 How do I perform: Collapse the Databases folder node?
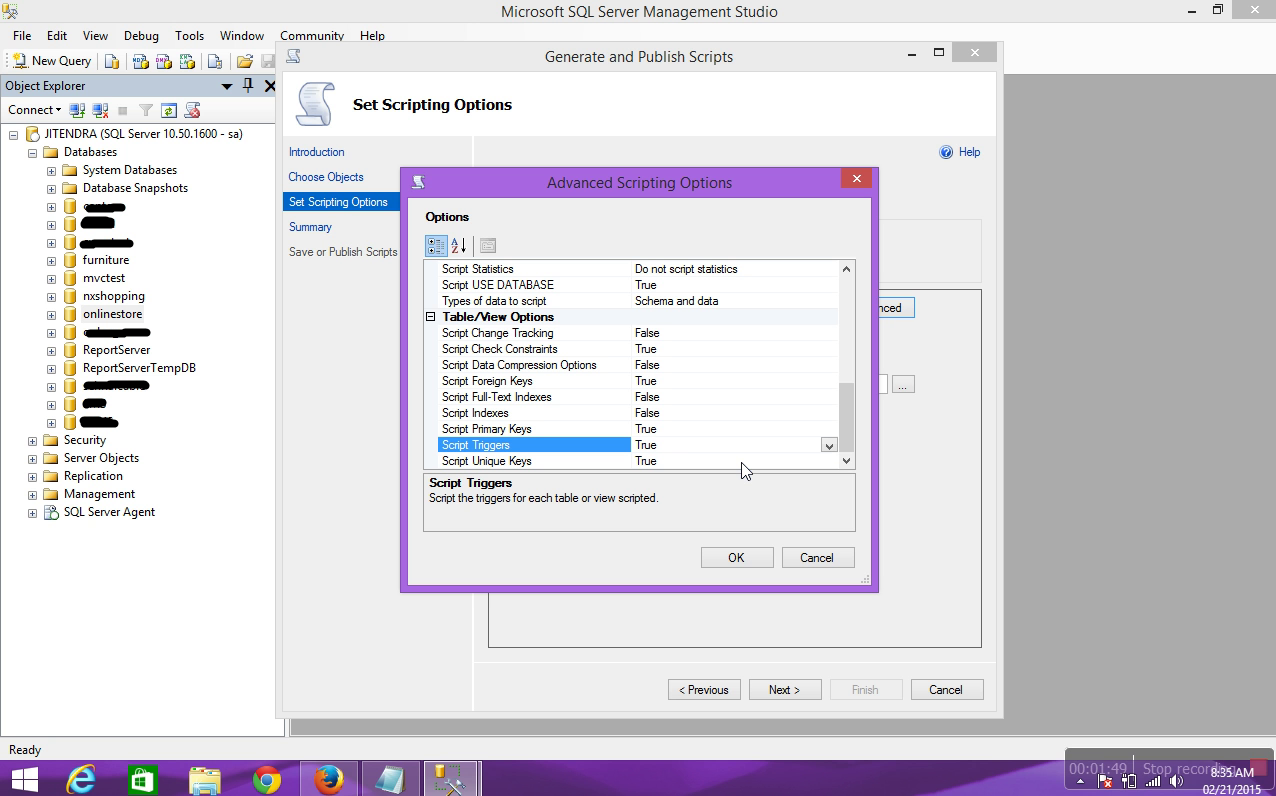(32, 152)
